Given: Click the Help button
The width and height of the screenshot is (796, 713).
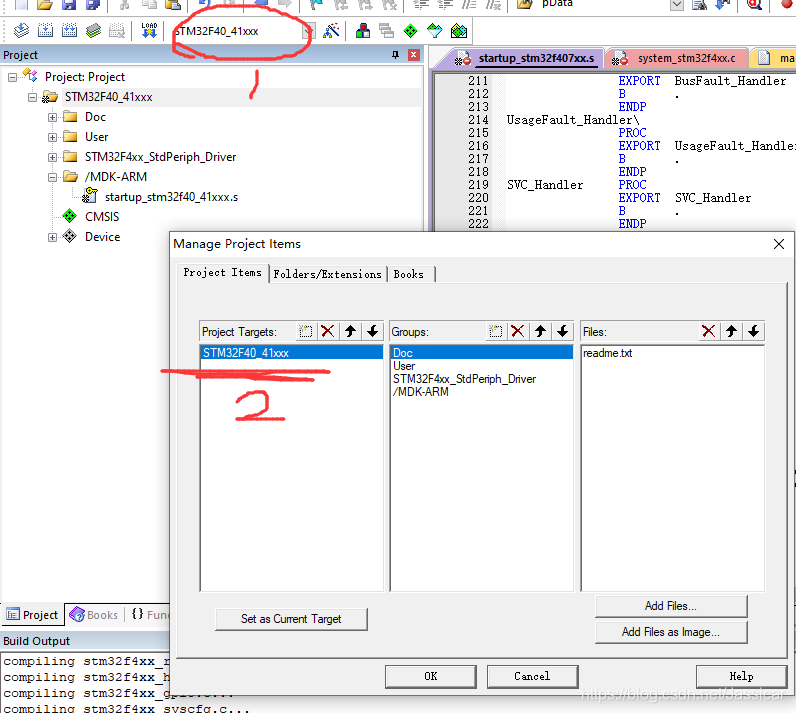Looking at the screenshot, I should (741, 676).
